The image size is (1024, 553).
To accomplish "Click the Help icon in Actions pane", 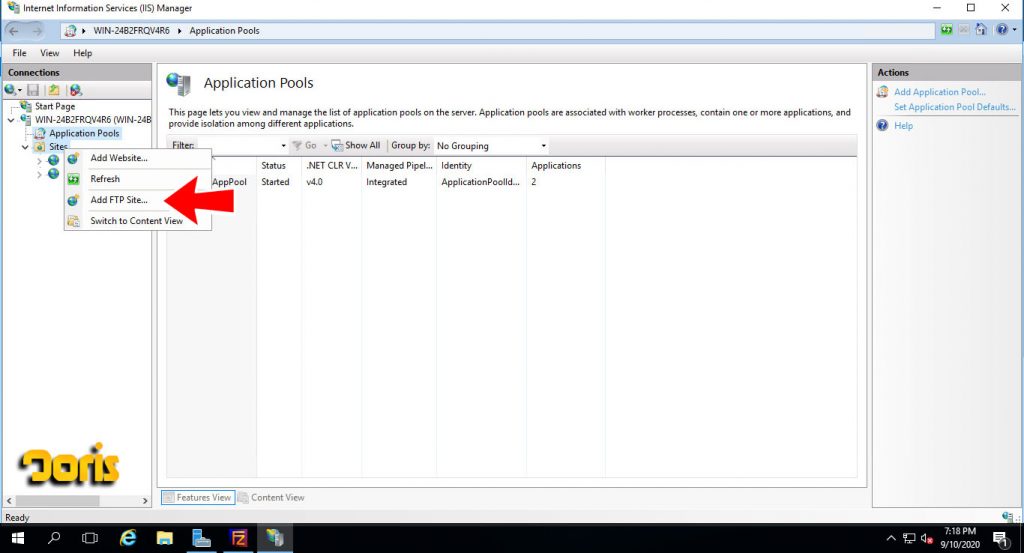I will click(x=882, y=125).
